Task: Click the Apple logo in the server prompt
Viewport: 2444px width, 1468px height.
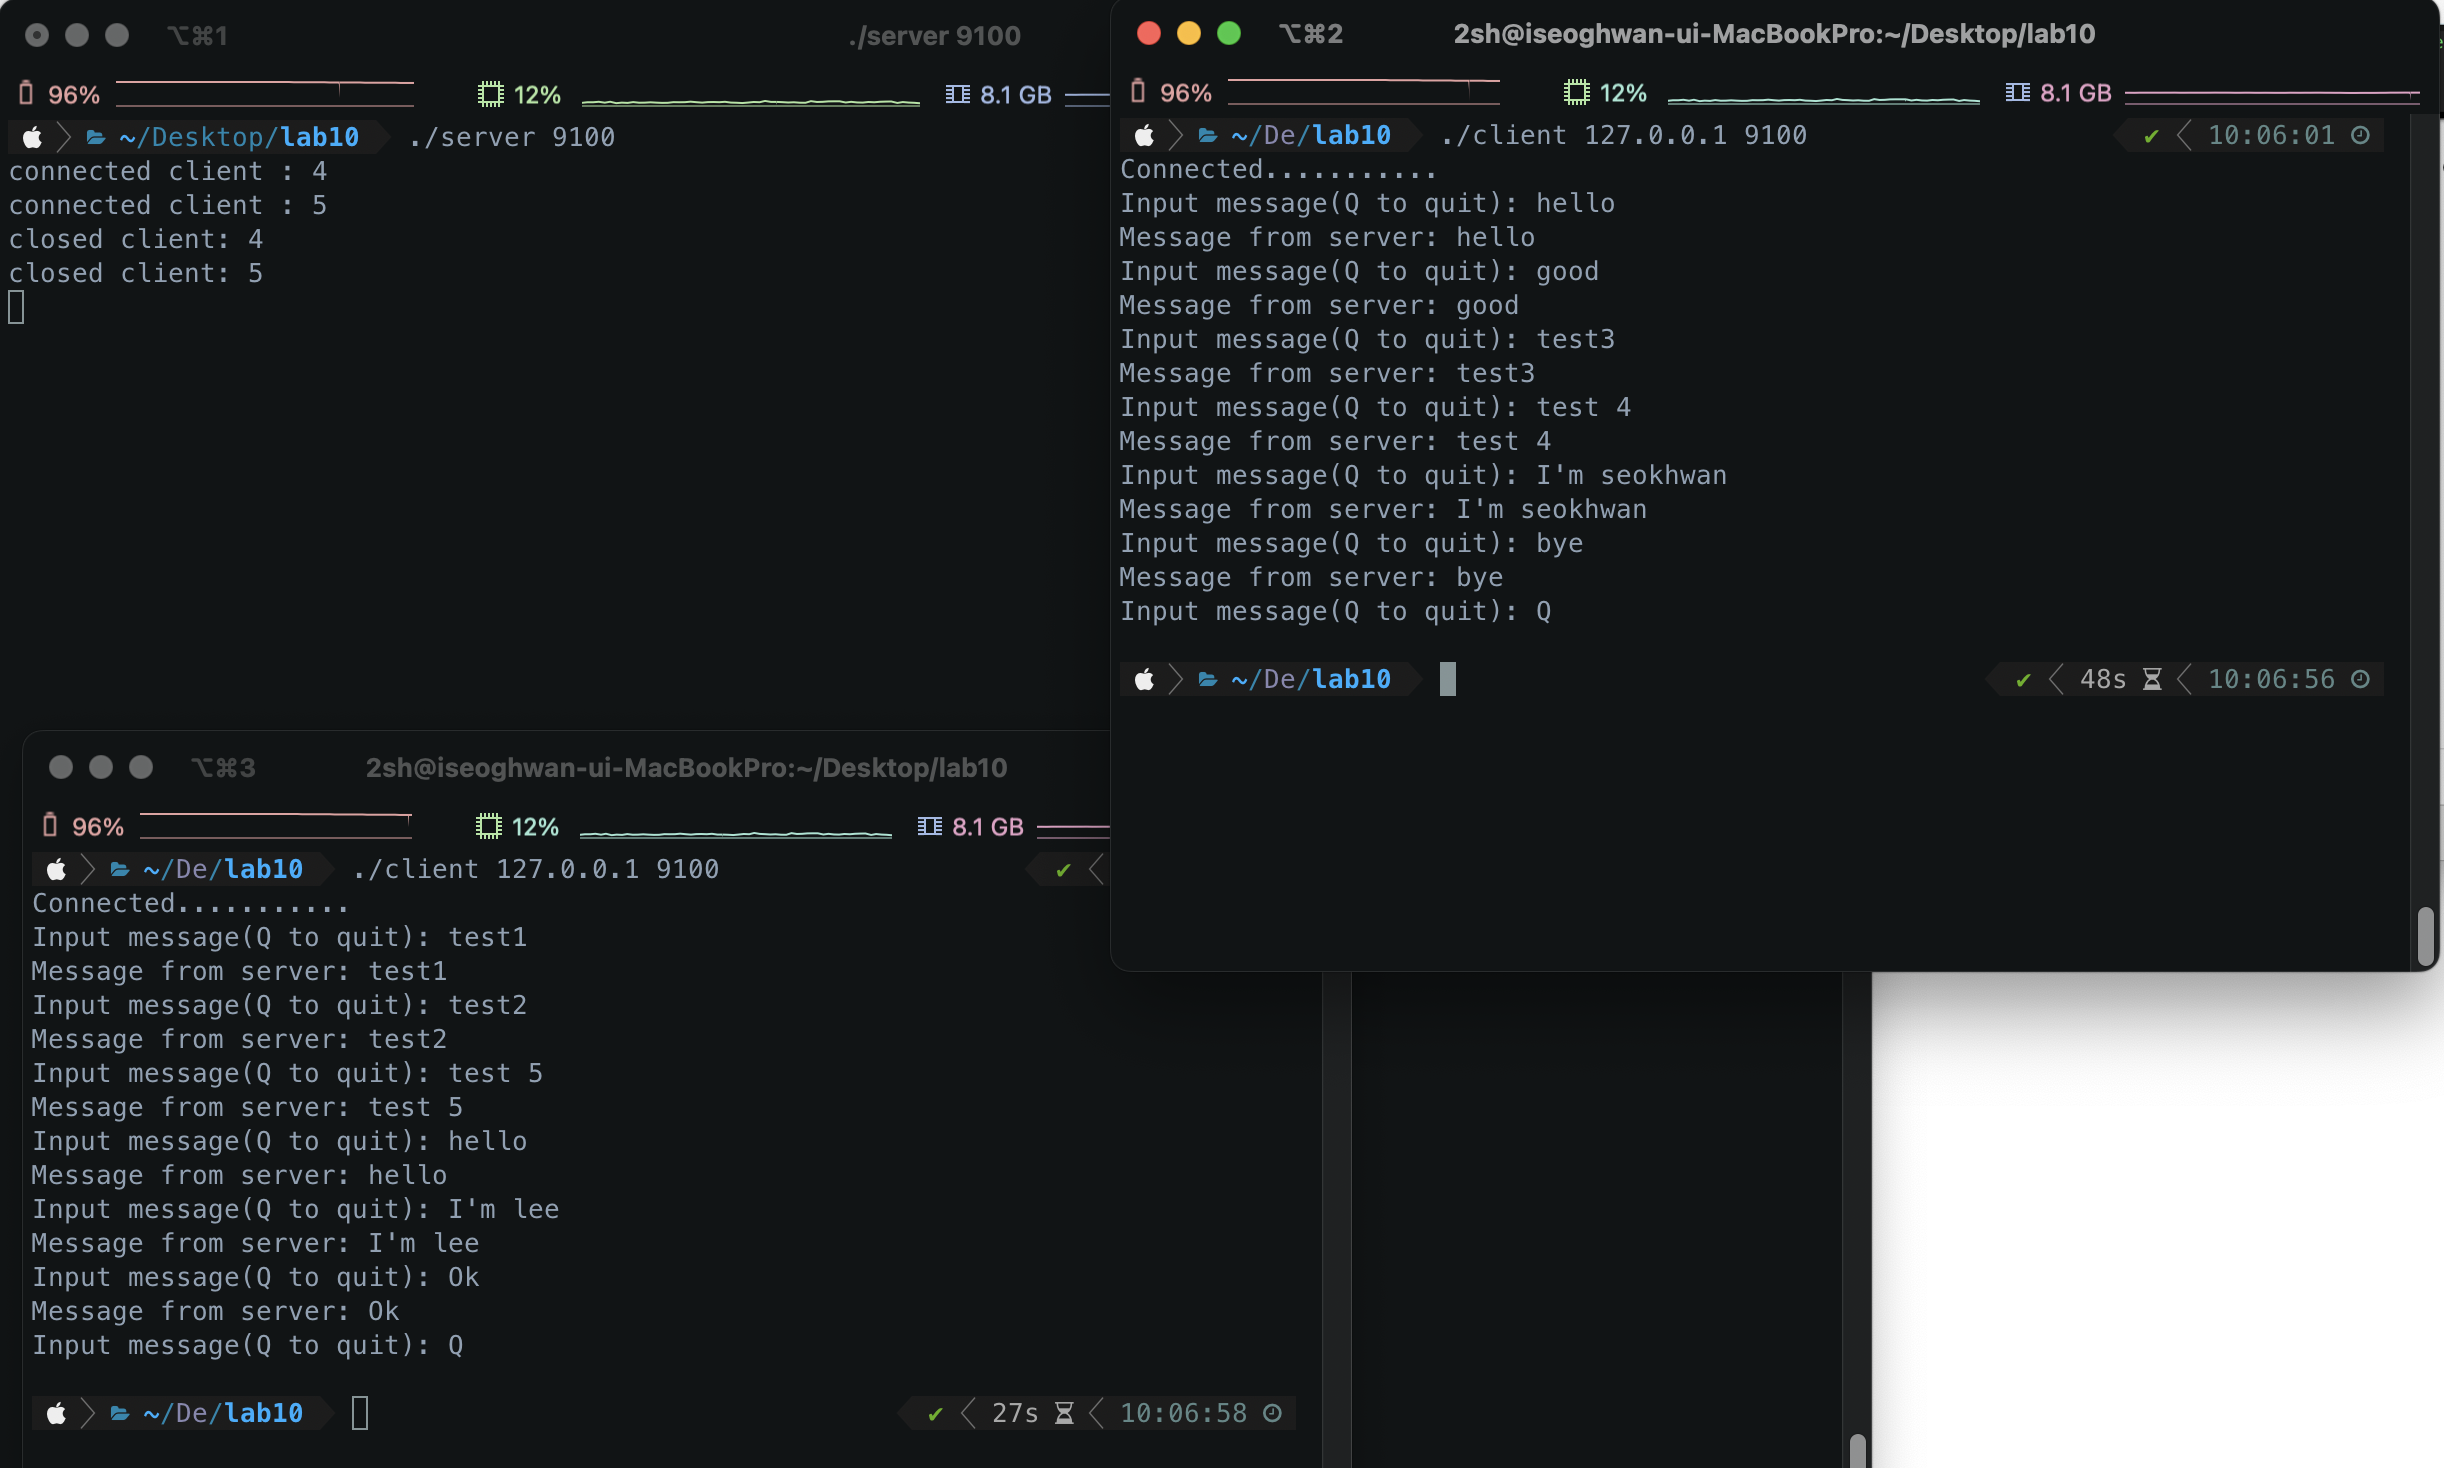Action: [x=32, y=137]
